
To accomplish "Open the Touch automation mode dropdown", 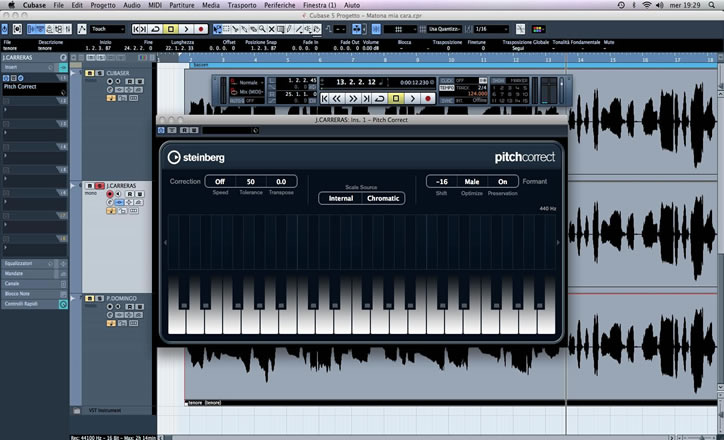I will click(108, 29).
